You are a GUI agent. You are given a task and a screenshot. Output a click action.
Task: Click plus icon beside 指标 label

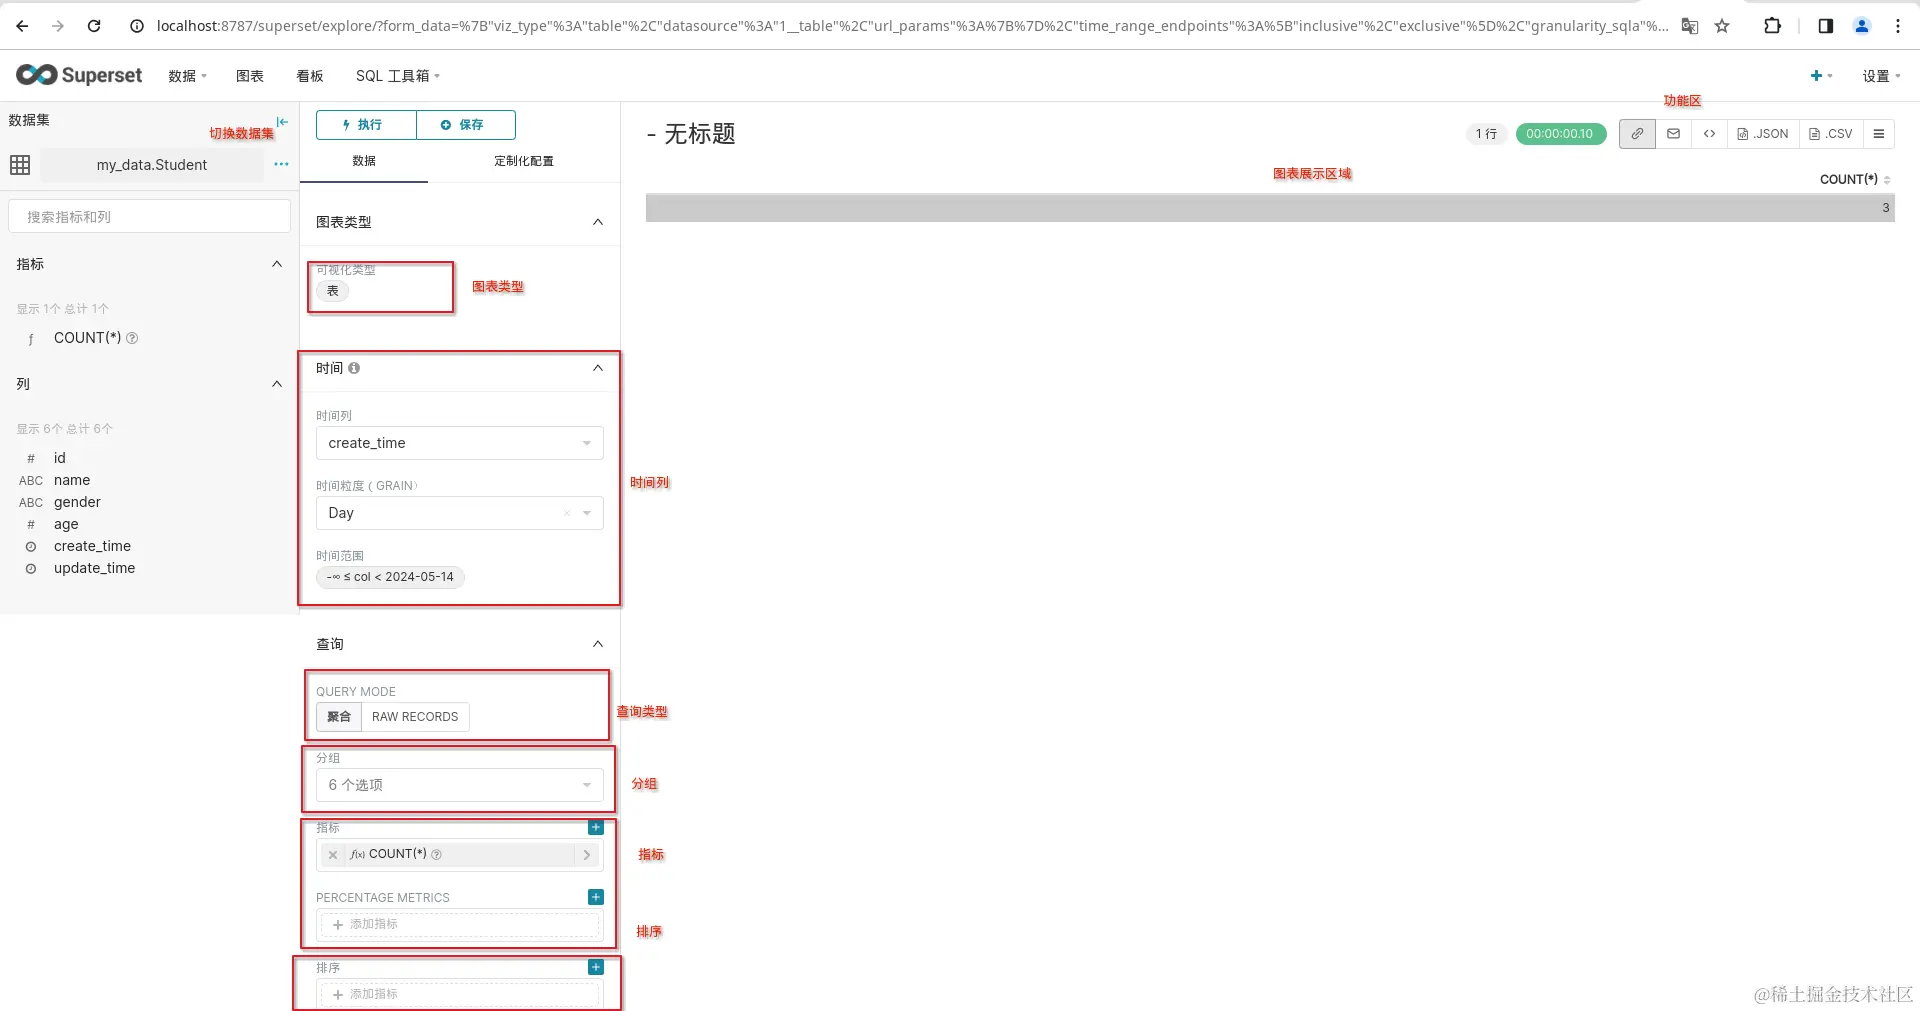pyautogui.click(x=596, y=827)
